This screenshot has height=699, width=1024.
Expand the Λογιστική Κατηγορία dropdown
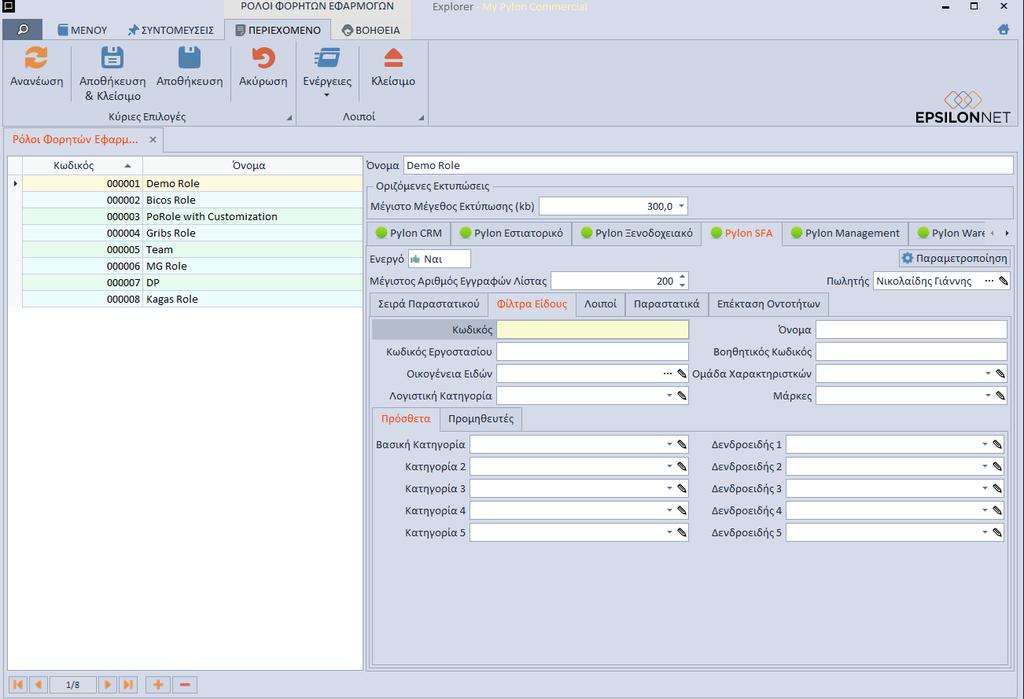[669, 395]
